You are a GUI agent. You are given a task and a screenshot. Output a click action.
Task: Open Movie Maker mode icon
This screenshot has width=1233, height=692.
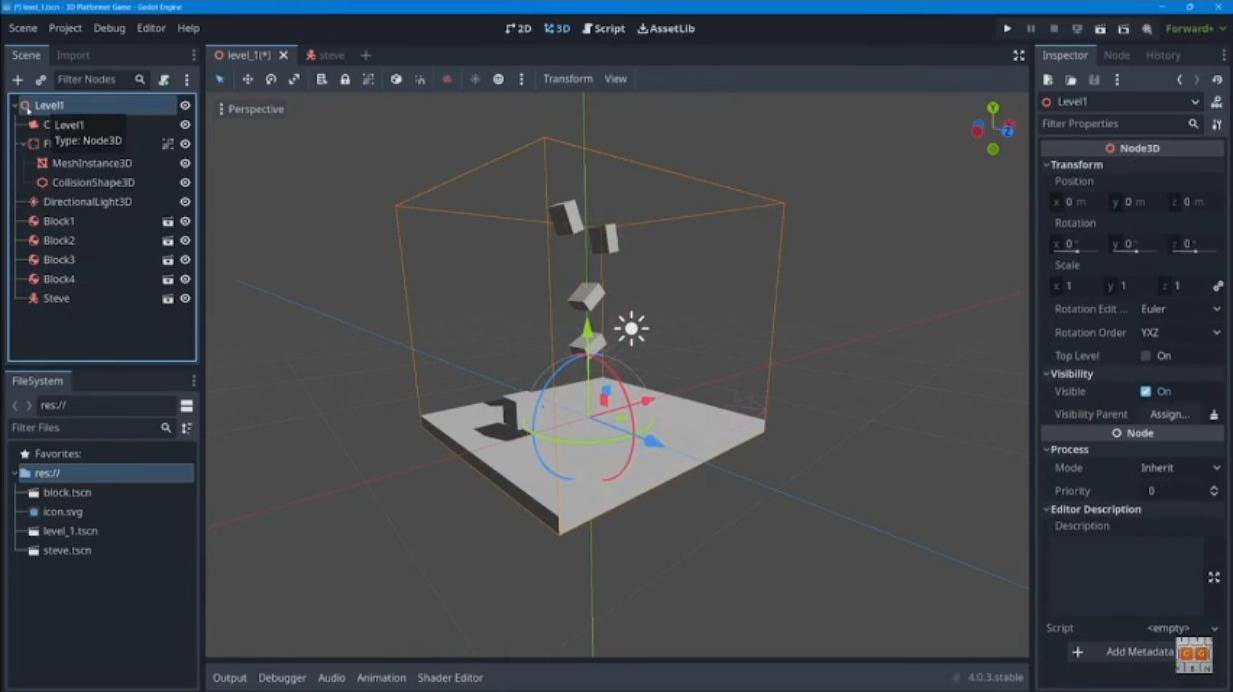click(x=1147, y=29)
